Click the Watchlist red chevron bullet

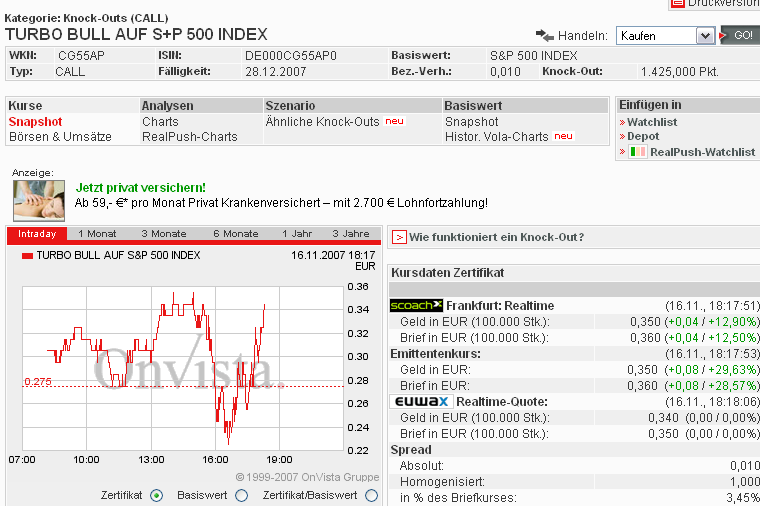622,122
